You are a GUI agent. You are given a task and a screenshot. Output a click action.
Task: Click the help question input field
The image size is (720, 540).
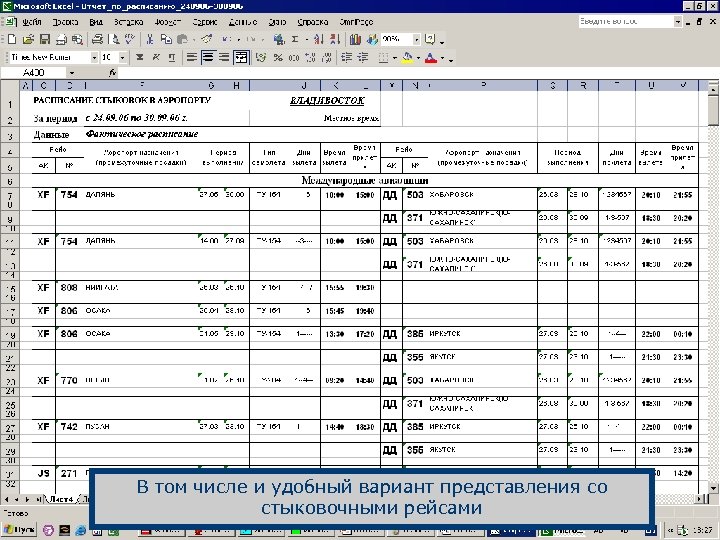pos(626,22)
